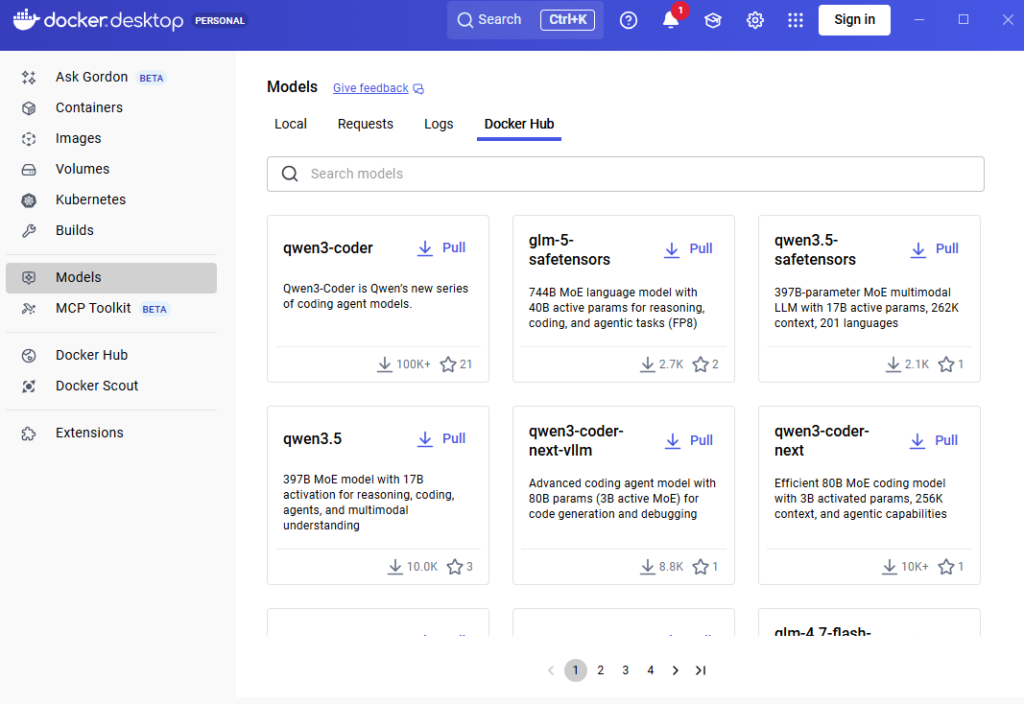1024x704 pixels.
Task: Open Ask Gordon in the sidebar
Action: (x=91, y=77)
